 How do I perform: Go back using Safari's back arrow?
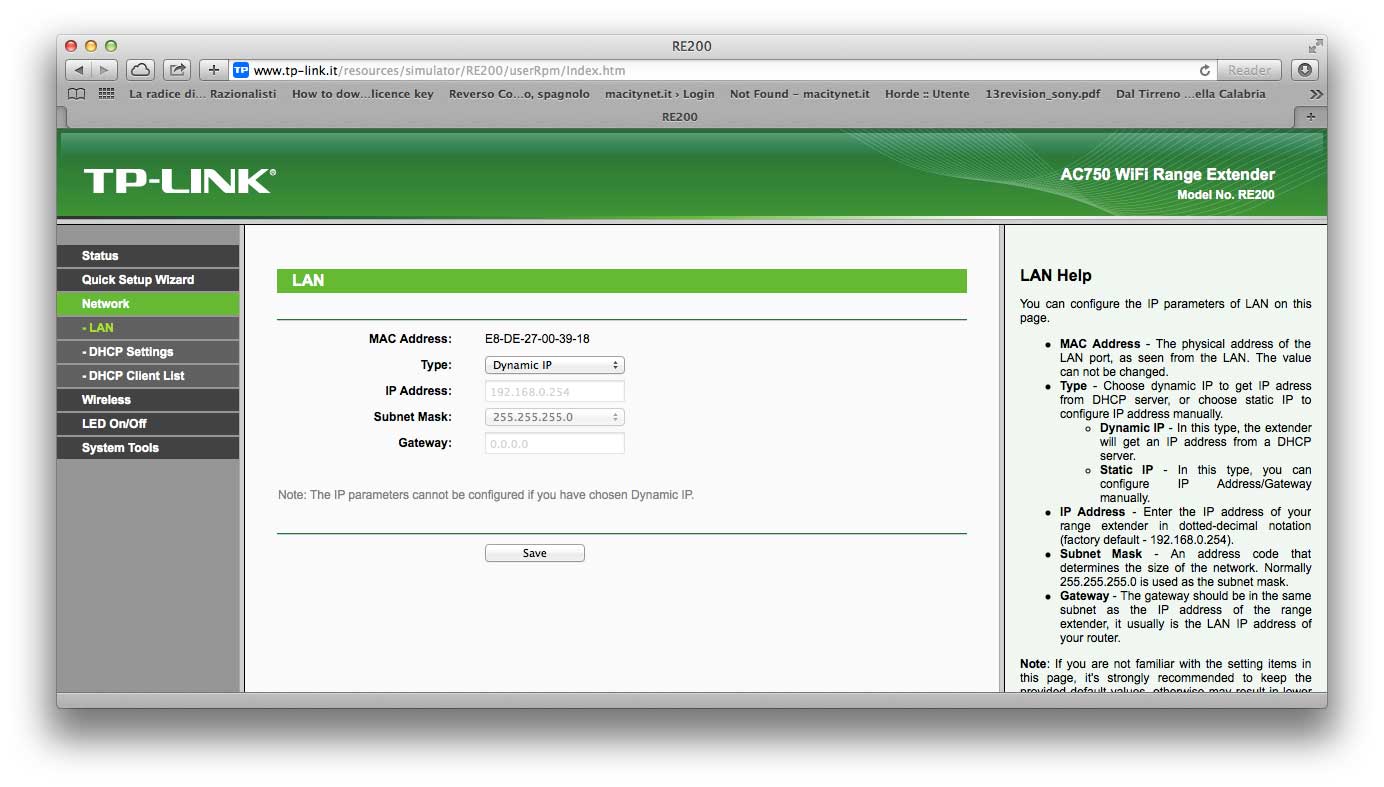[79, 70]
